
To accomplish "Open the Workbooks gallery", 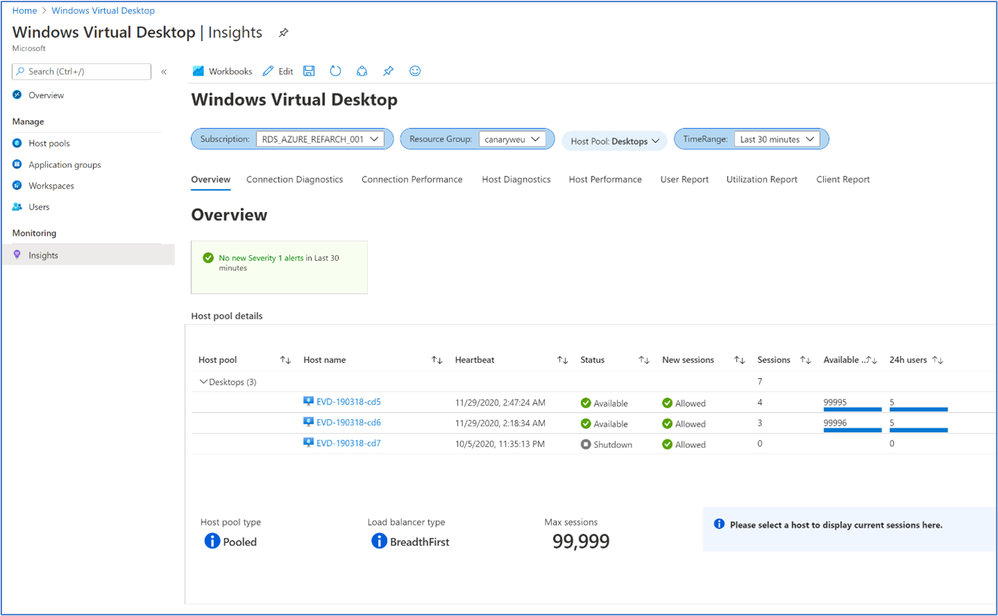I will click(x=222, y=71).
